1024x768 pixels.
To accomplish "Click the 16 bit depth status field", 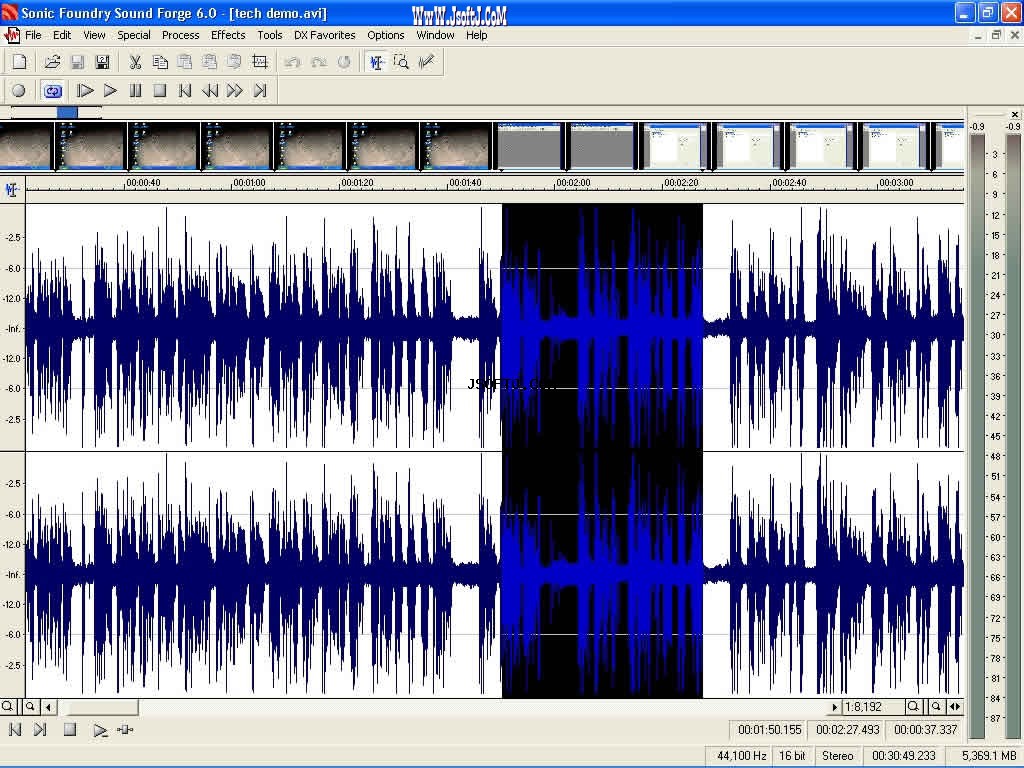I will [x=792, y=756].
